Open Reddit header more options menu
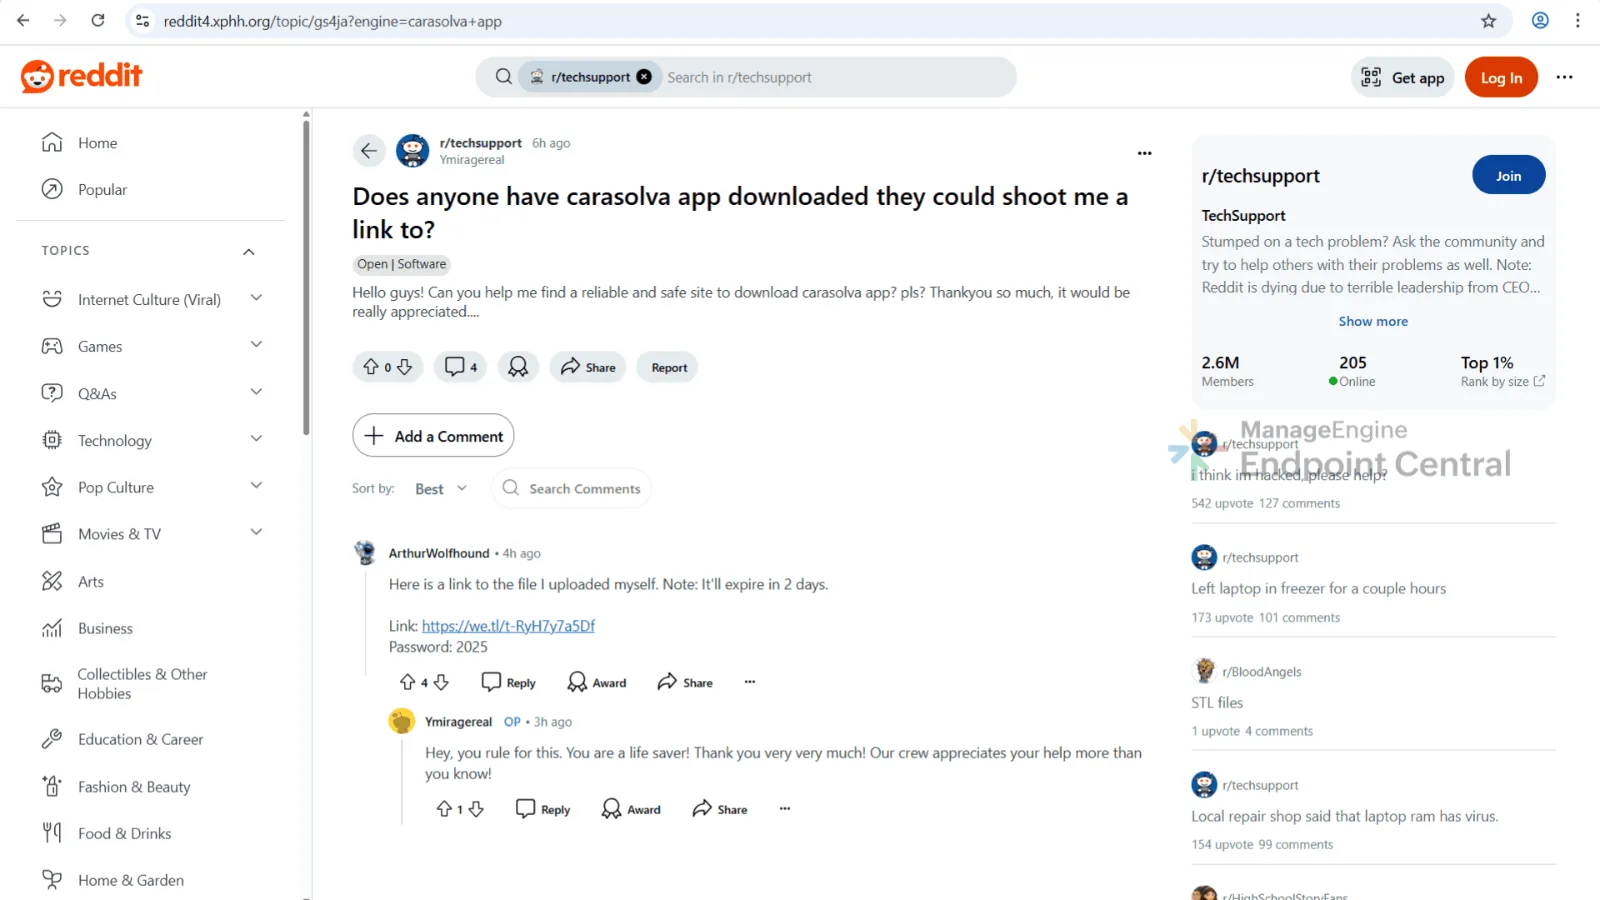The image size is (1600, 900). [x=1564, y=77]
